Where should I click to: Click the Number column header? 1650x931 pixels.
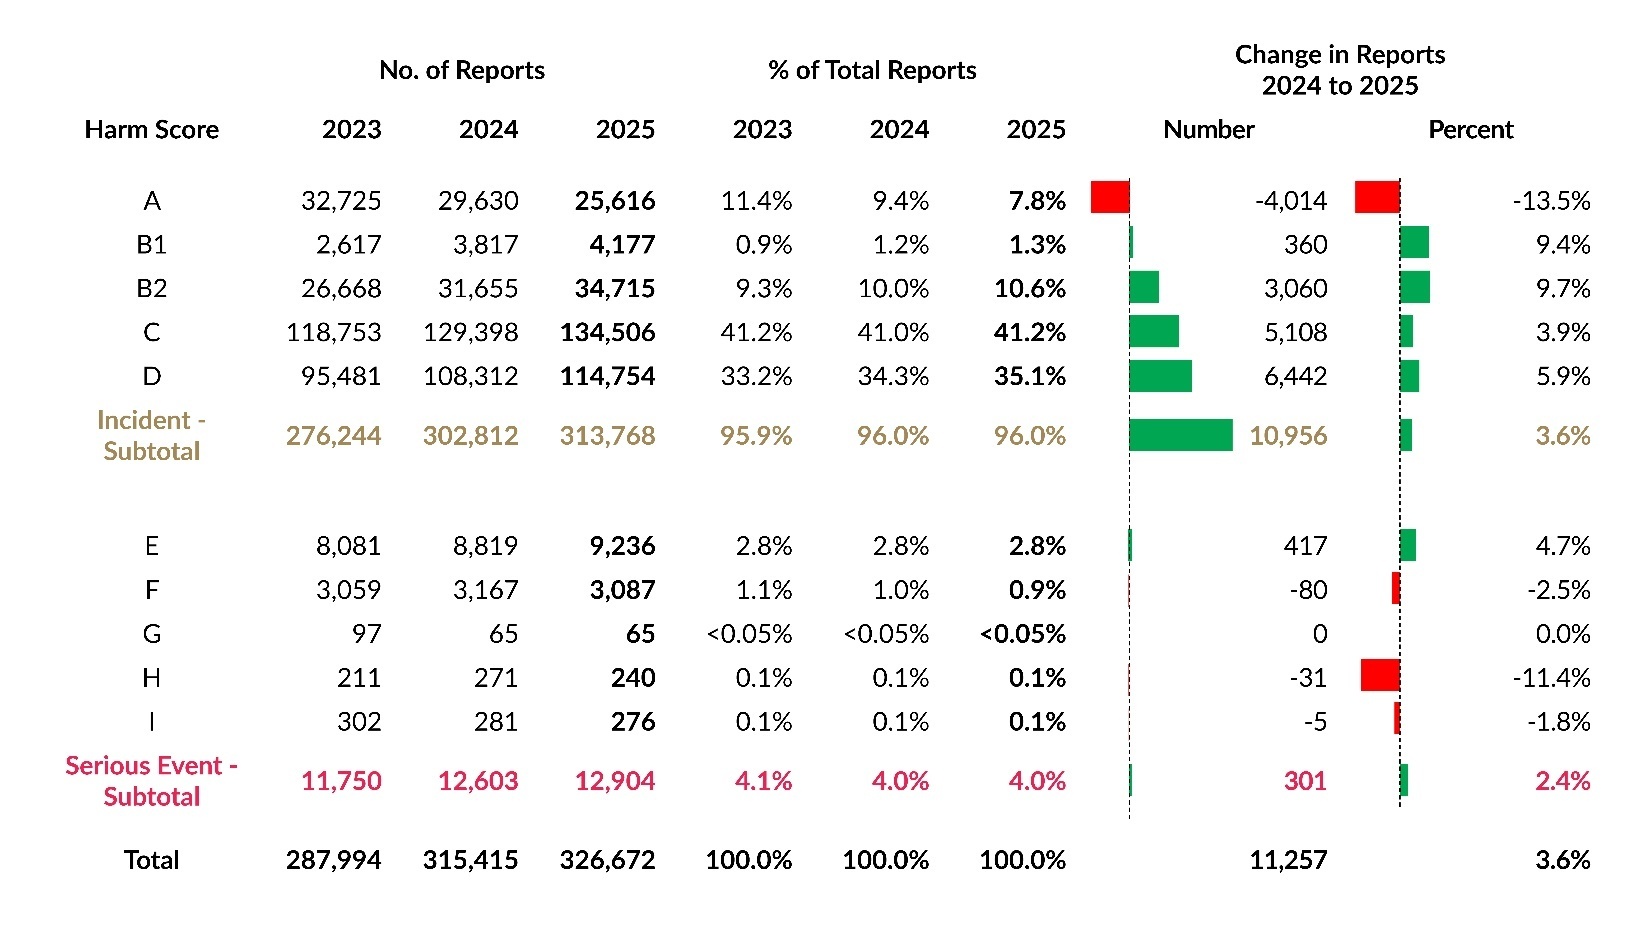click(x=1208, y=130)
